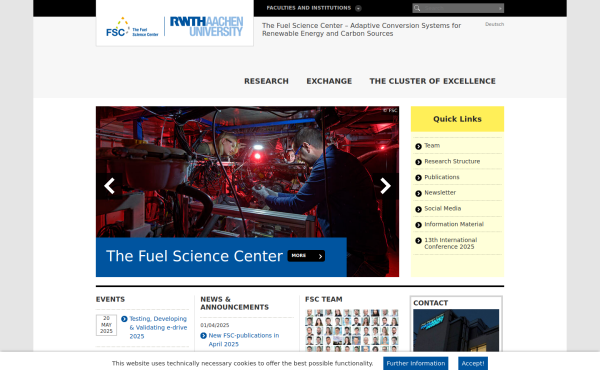Open the Information Material quick link
This screenshot has width=600, height=375.
click(454, 224)
